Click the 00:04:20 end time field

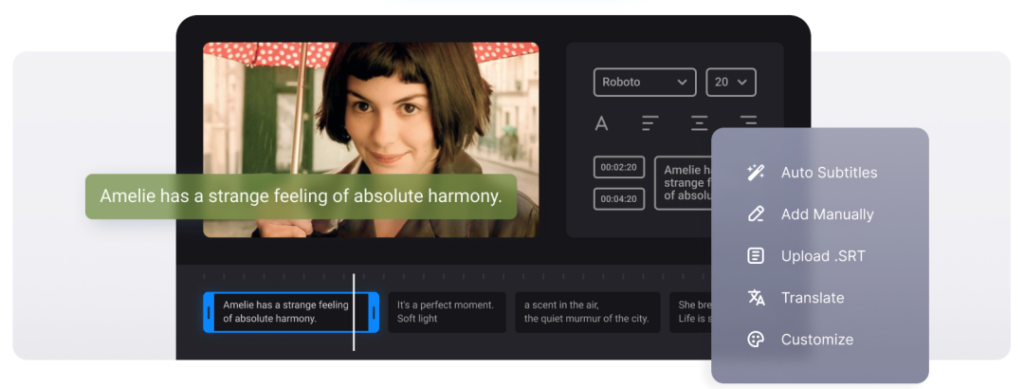pyautogui.click(x=619, y=199)
